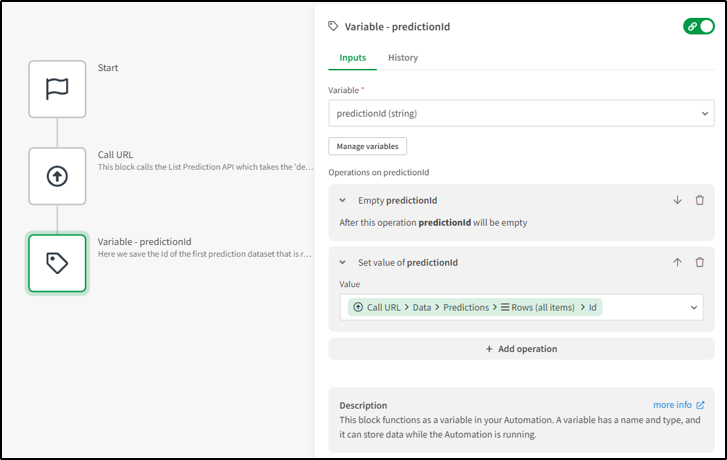Toggle the green link switch off
This screenshot has height=460, width=727.
click(x=699, y=27)
